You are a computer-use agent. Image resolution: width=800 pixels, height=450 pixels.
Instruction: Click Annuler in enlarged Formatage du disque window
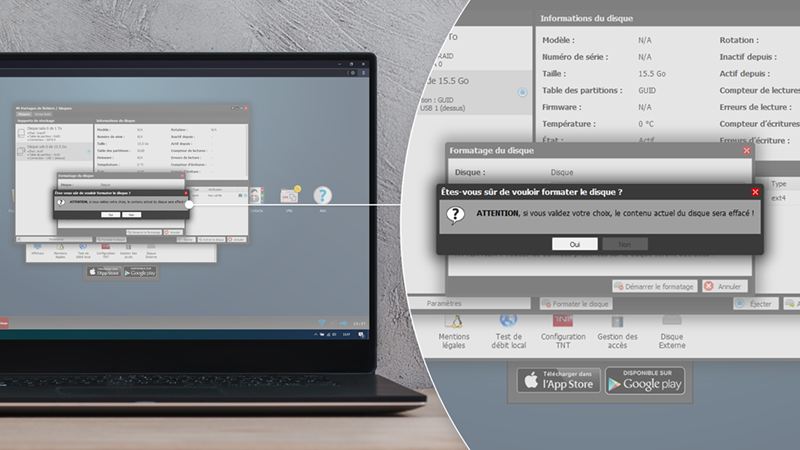[x=724, y=286]
